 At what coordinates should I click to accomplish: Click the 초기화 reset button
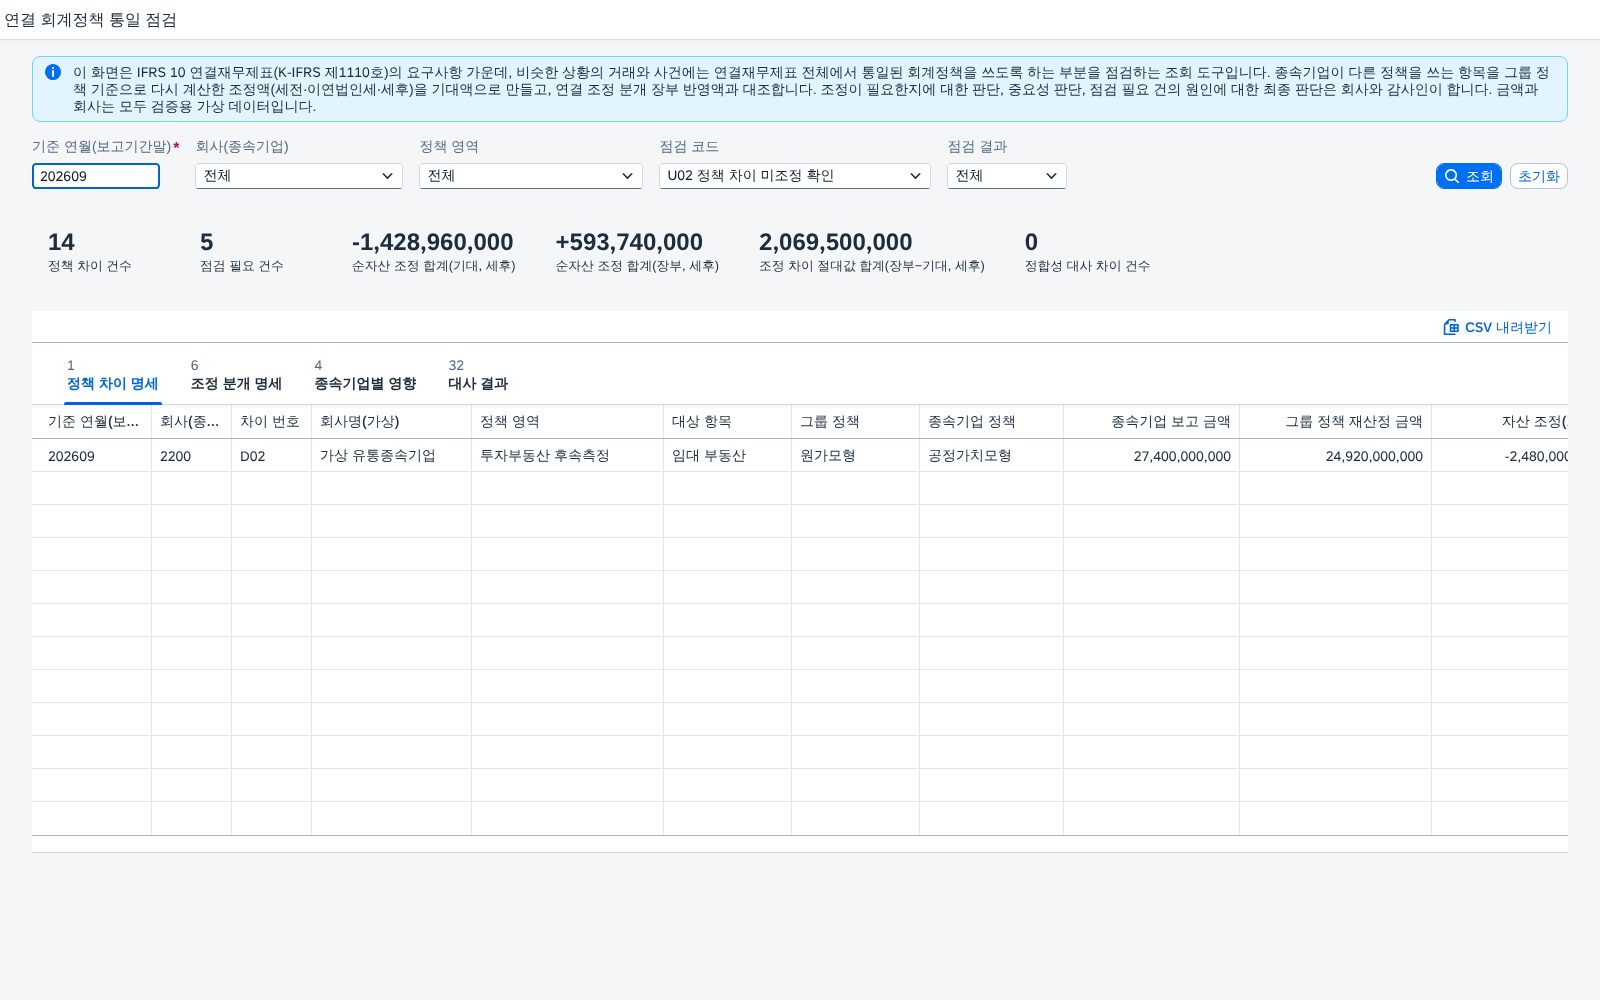click(x=1538, y=176)
